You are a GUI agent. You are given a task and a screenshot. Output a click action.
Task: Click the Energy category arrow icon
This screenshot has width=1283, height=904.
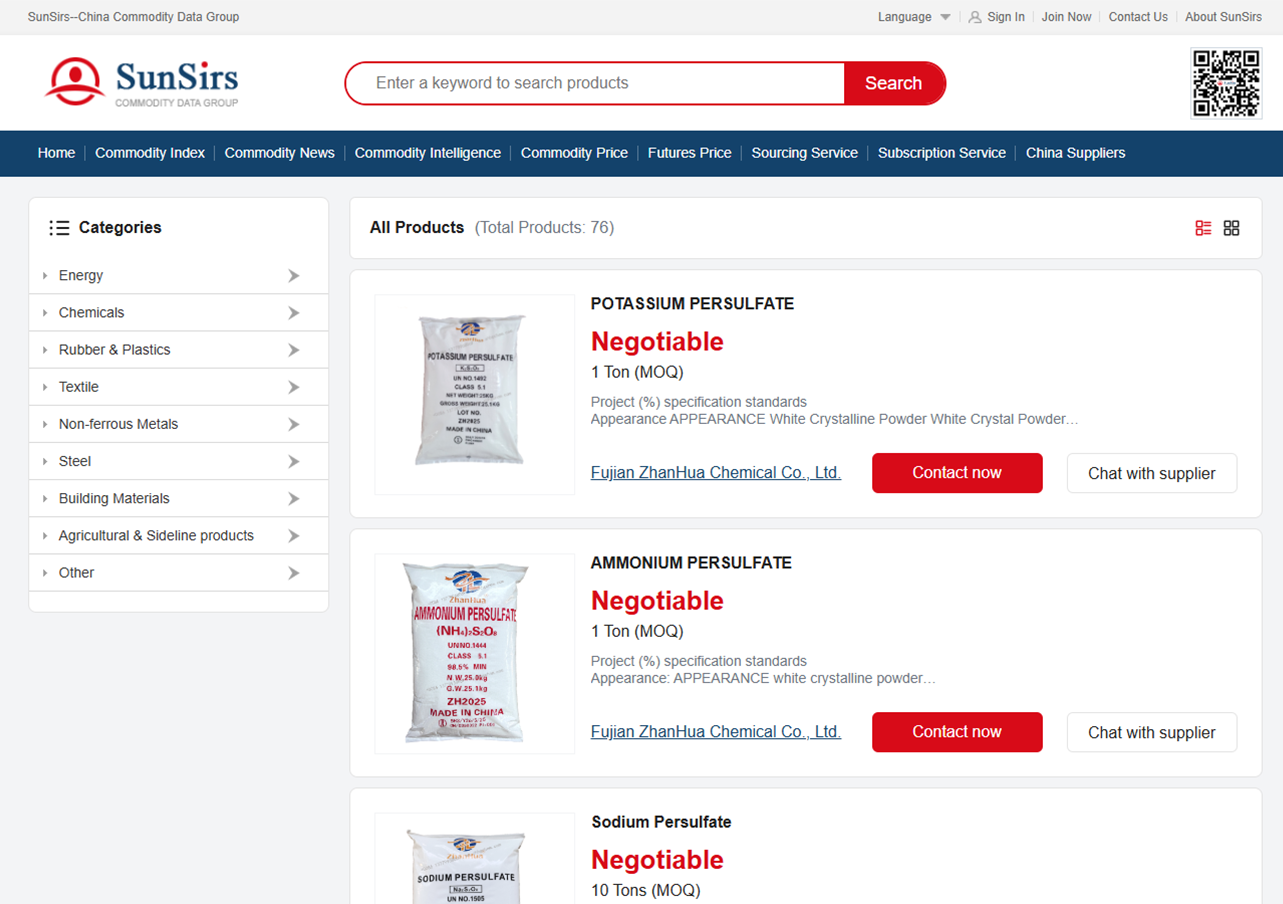click(x=293, y=276)
